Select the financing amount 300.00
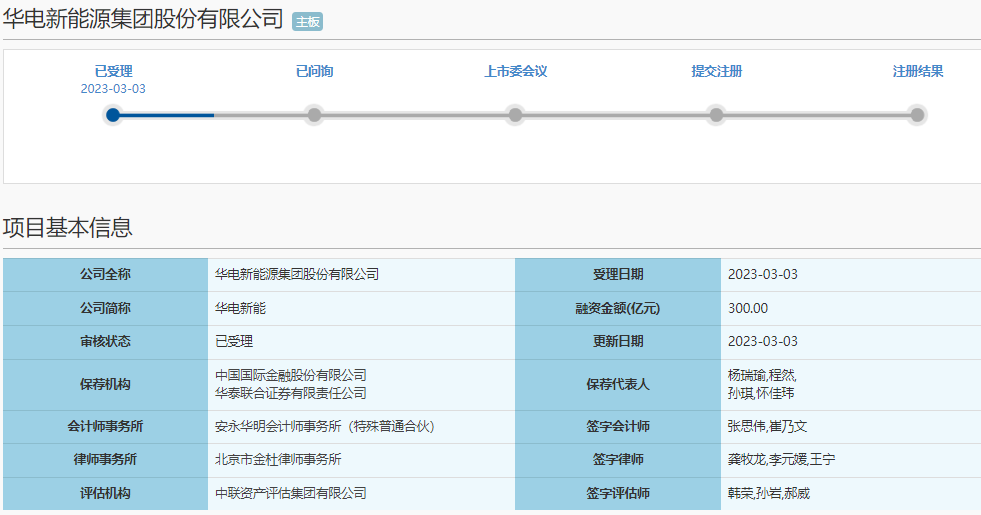 (x=748, y=308)
